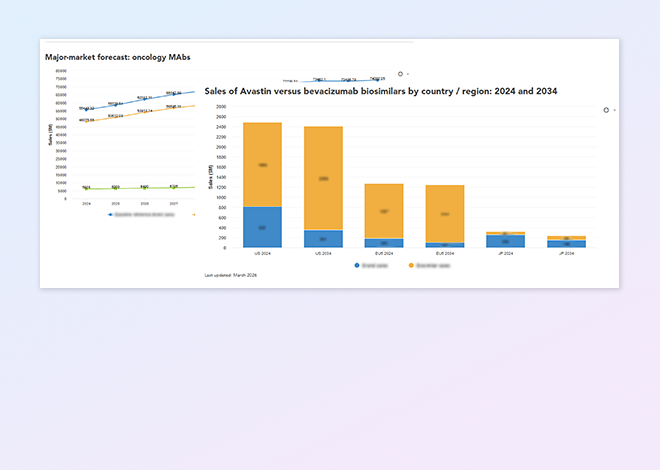
Task: Click the orange line's 2026 data point
Action: pyautogui.click(x=145, y=112)
